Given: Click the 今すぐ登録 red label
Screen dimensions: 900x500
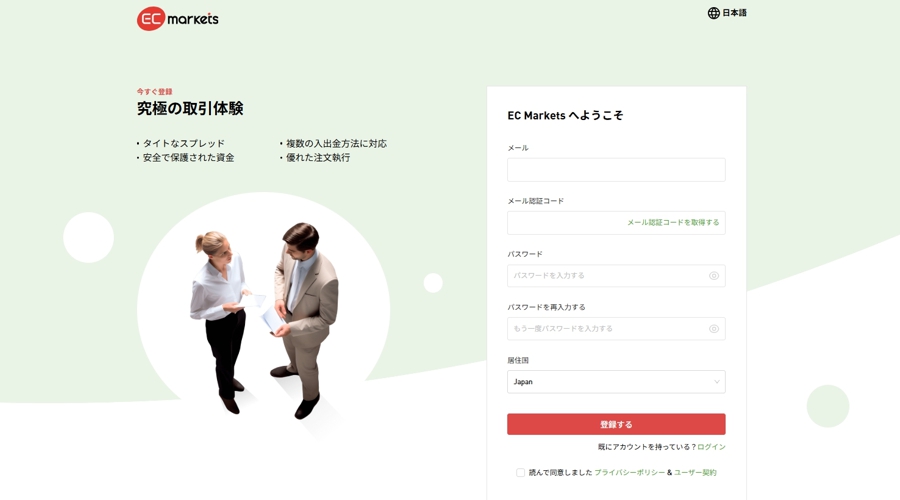Looking at the screenshot, I should (x=154, y=91).
